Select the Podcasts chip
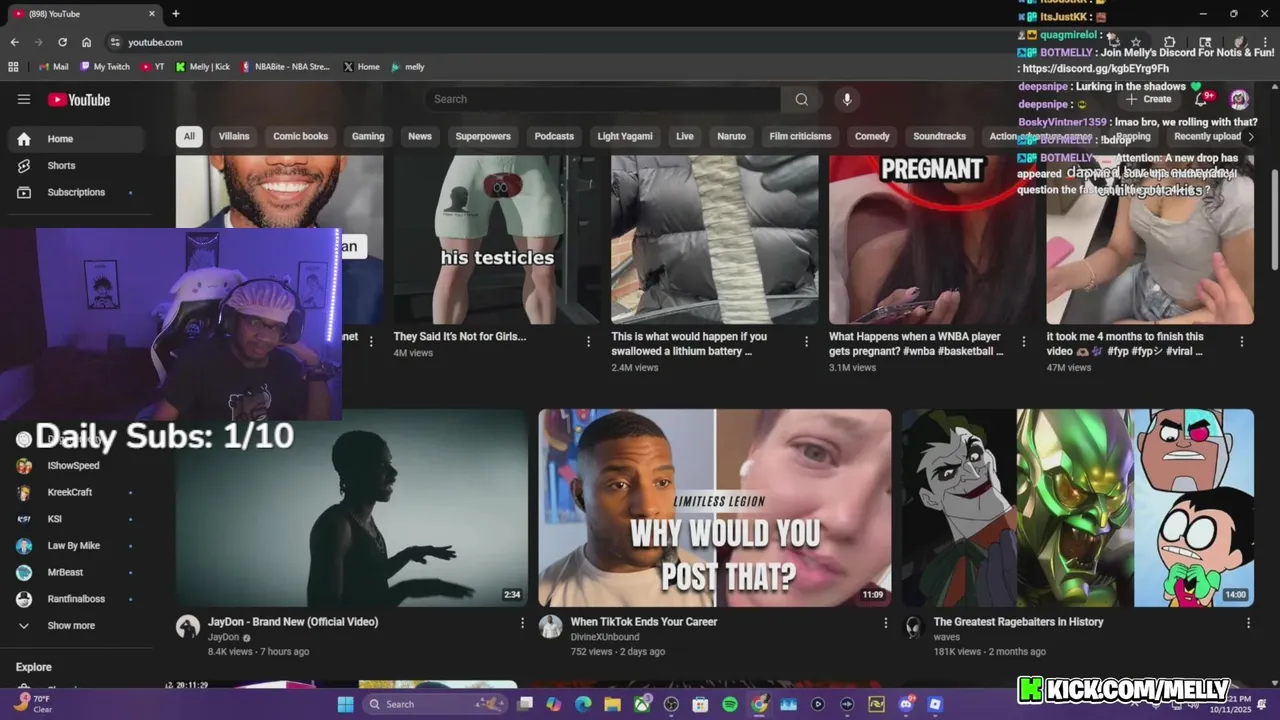The height and width of the screenshot is (720, 1280). (x=554, y=136)
